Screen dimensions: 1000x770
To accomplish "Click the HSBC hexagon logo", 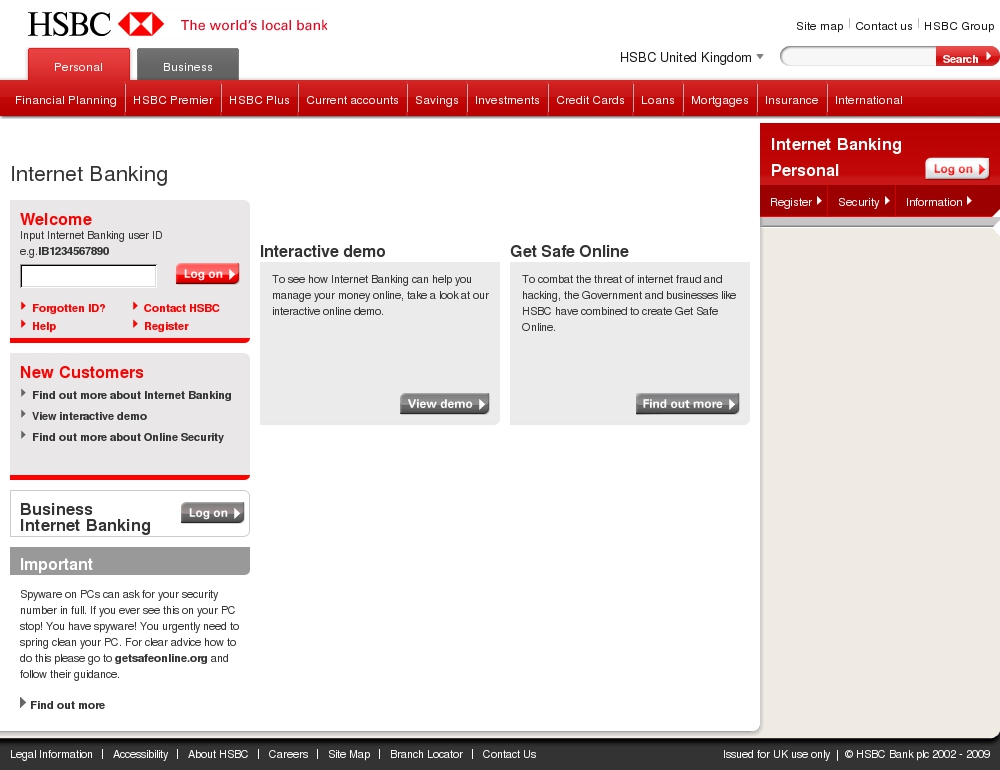I will 141,24.
